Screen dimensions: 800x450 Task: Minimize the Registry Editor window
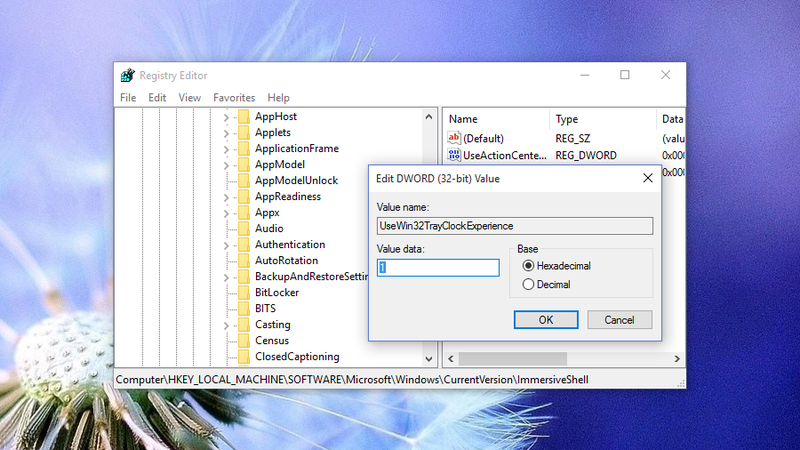point(585,75)
